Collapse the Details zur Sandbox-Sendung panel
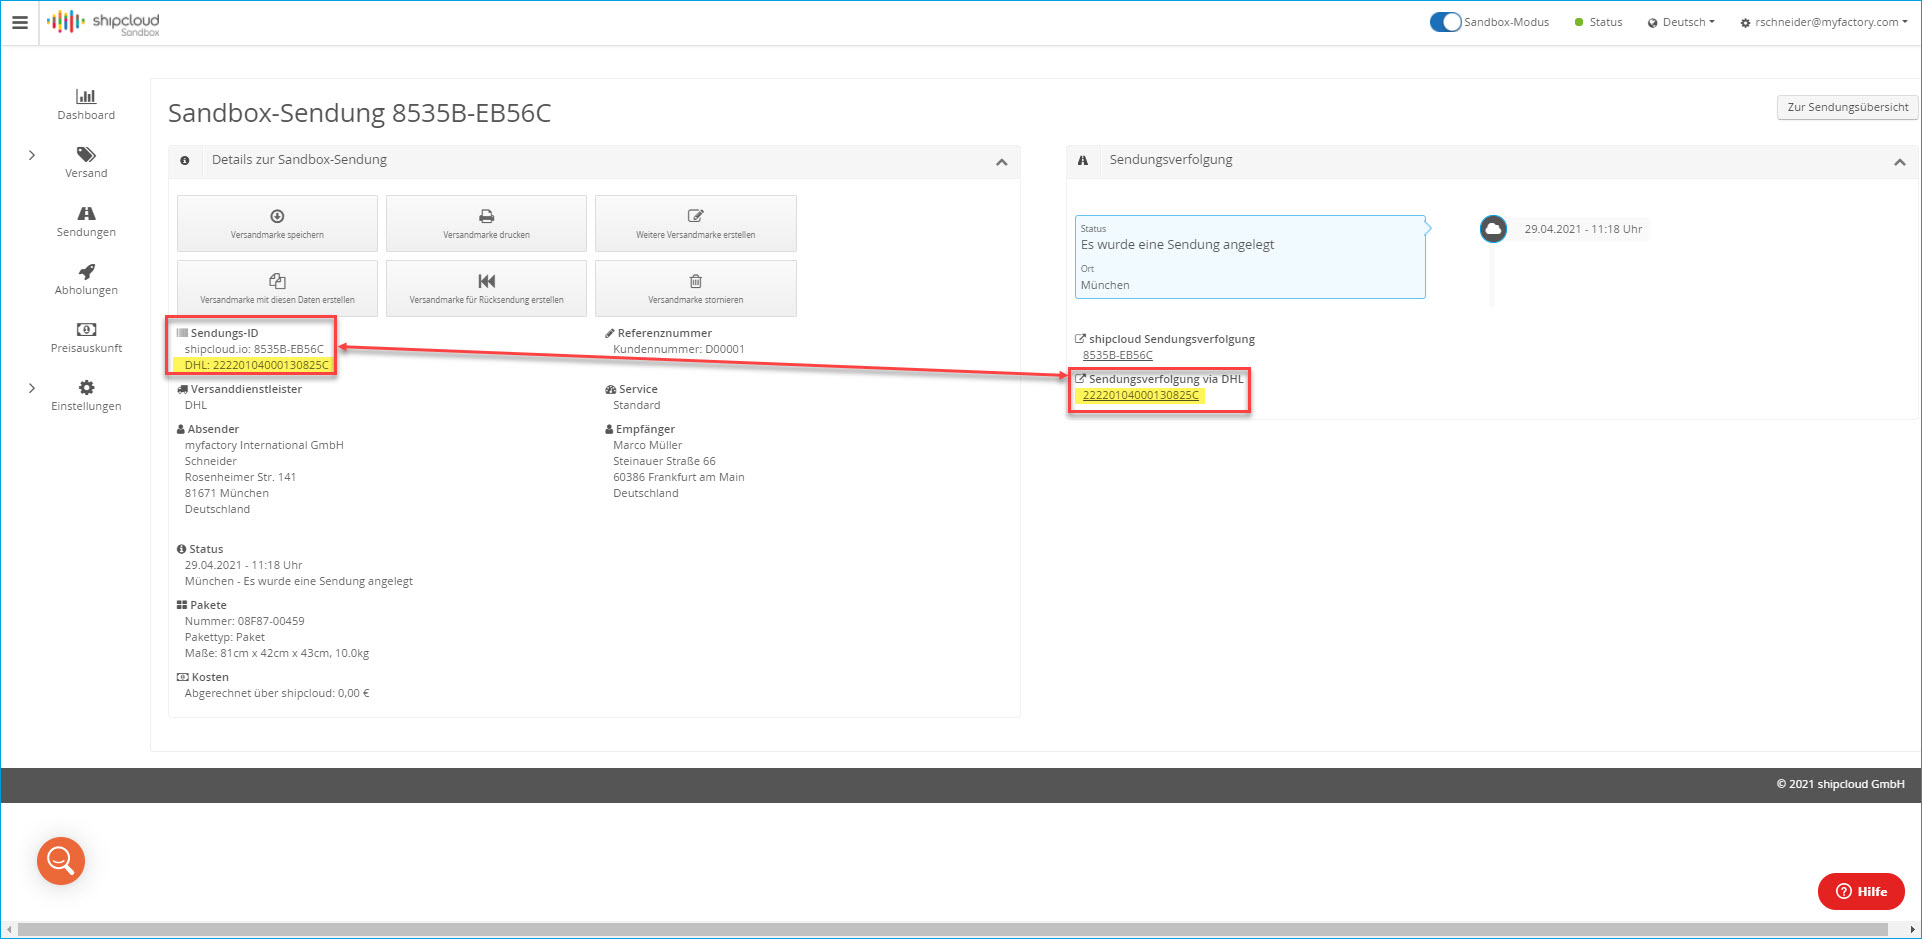The image size is (1922, 939). pyautogui.click(x=1001, y=162)
